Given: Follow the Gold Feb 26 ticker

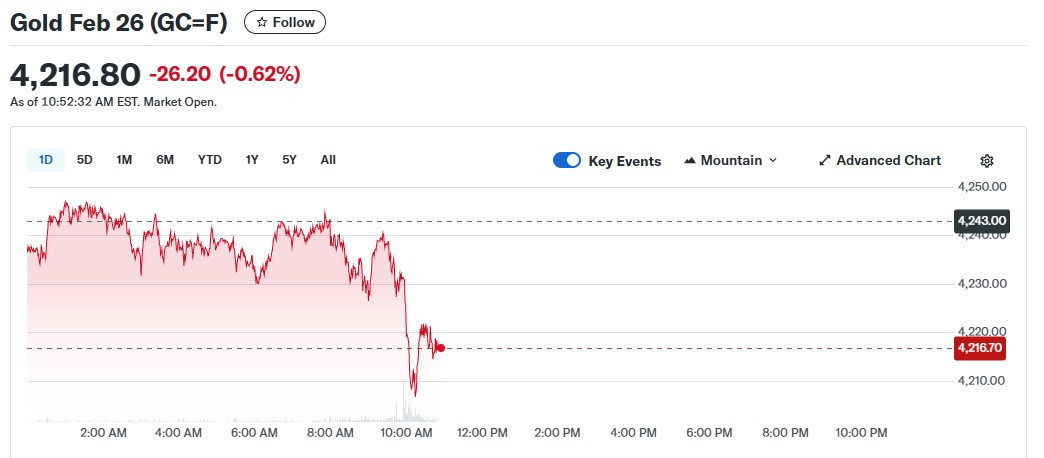Looking at the screenshot, I should click(285, 22).
